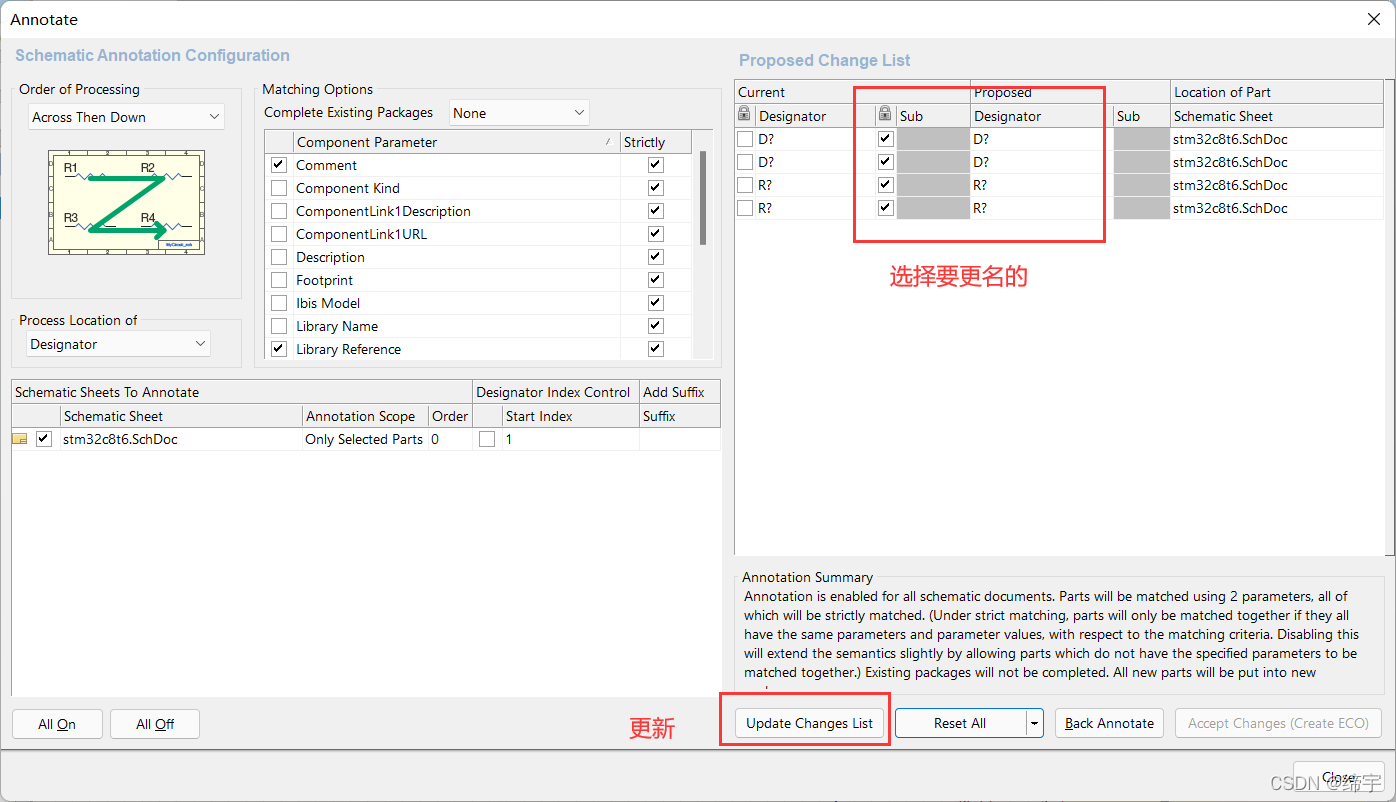Click the folder icon beside stm32c8t6.SchDoc sheet row
The image size is (1396, 802).
pyautogui.click(x=20, y=439)
